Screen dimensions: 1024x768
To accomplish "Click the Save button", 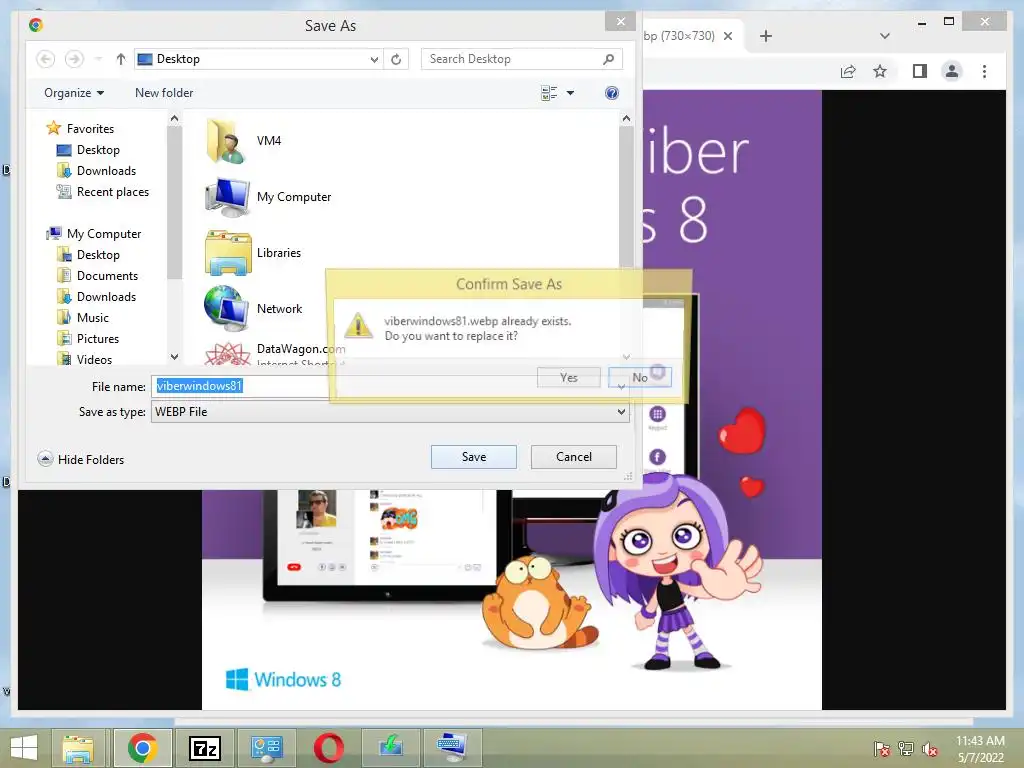I will [x=473, y=456].
